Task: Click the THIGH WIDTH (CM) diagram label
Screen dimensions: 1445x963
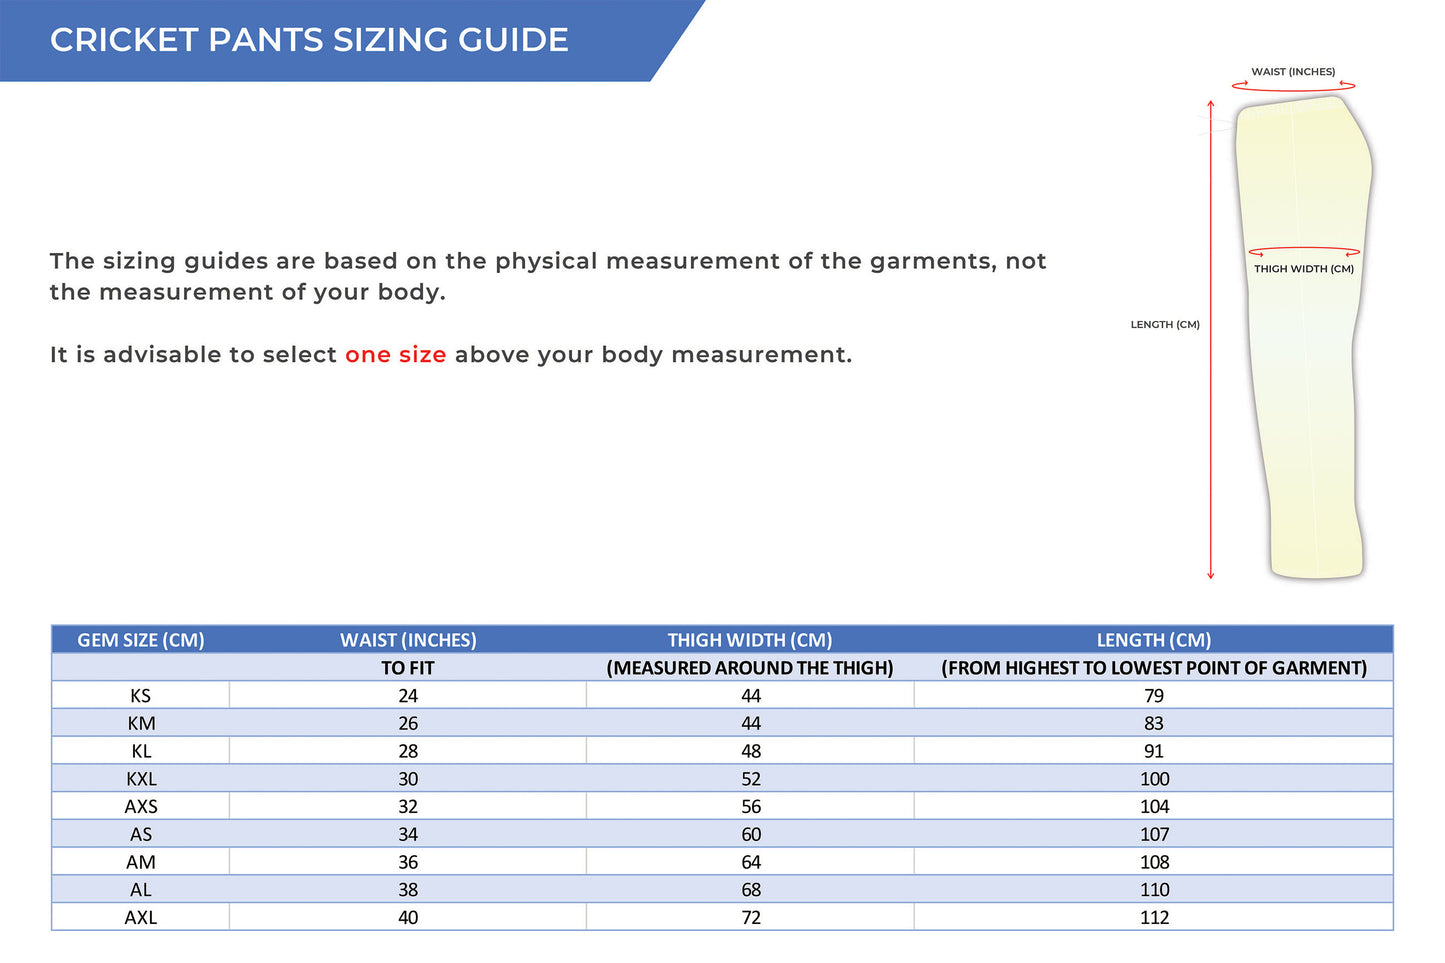Action: (x=1304, y=269)
